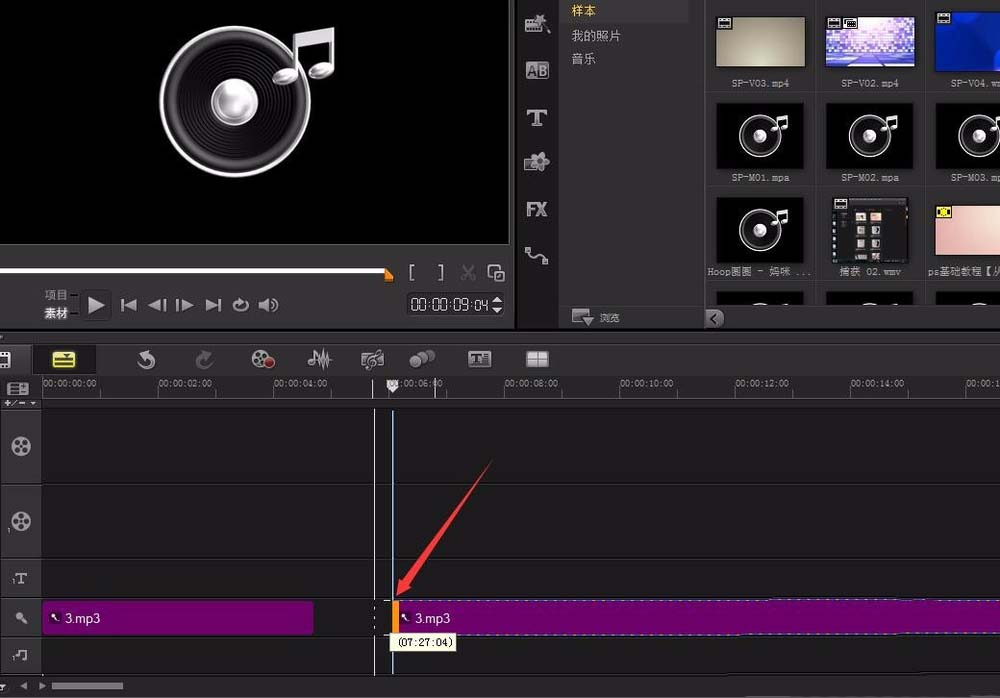
Task: Open the Graphic flower icon library
Action: [537, 162]
